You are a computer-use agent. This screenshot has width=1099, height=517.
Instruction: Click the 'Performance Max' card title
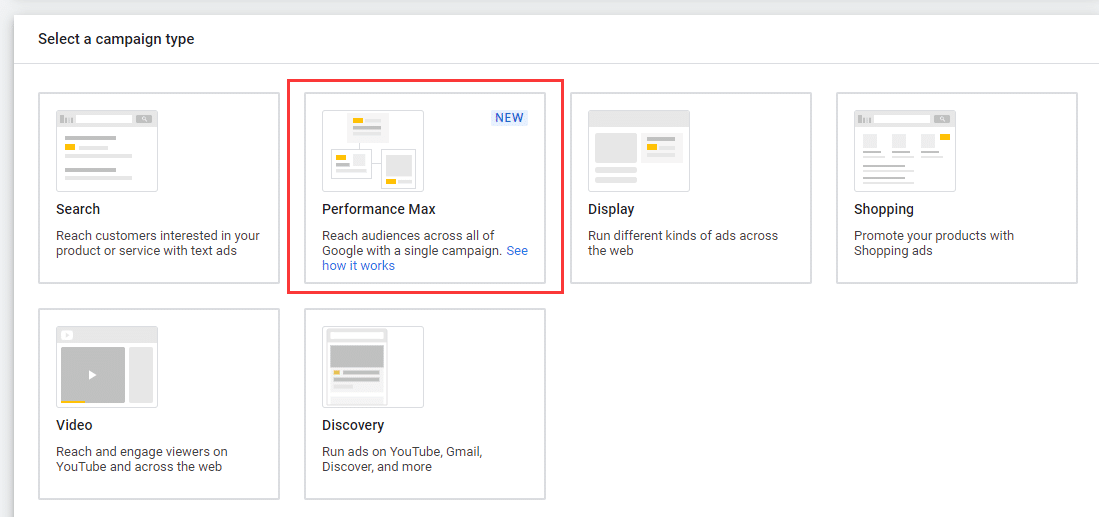point(379,209)
